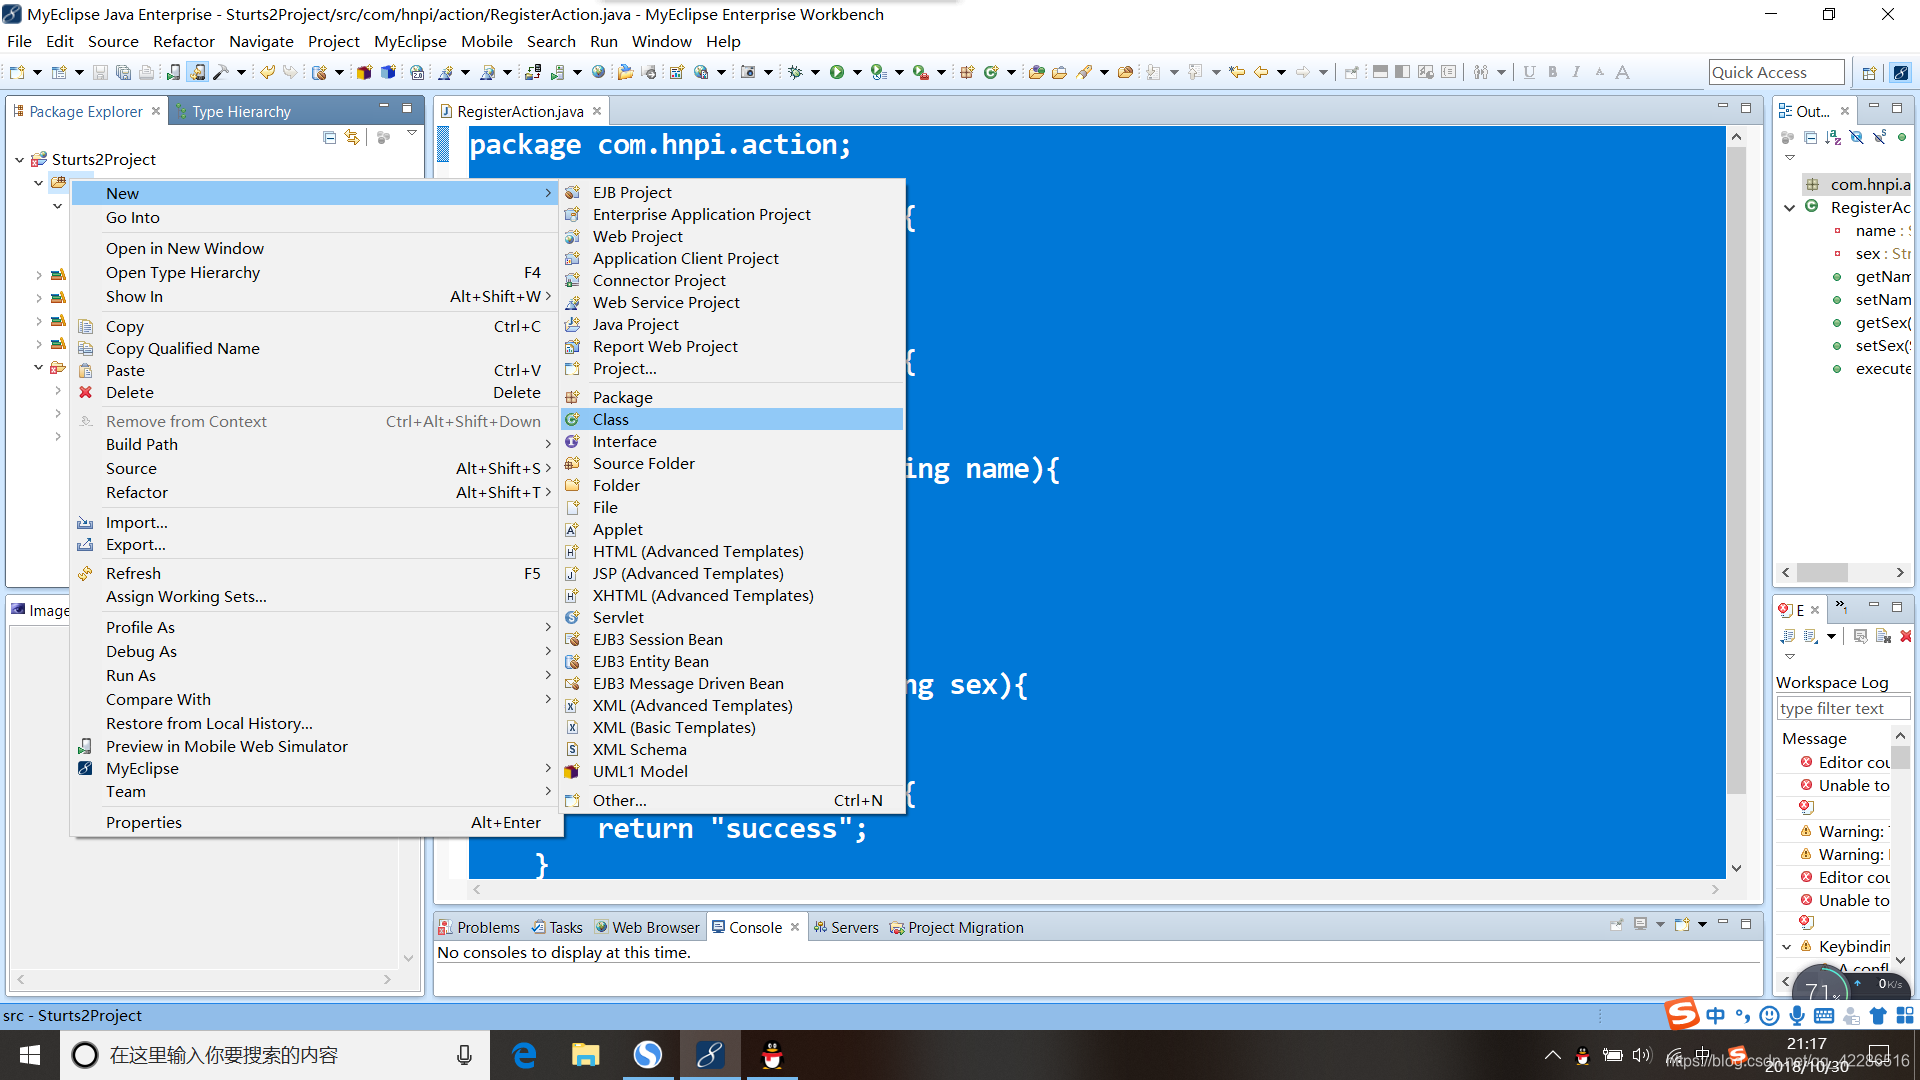This screenshot has height=1080, width=1920.
Task: Toggle Hide Non-Public Members in Outline
Action: (x=1902, y=137)
